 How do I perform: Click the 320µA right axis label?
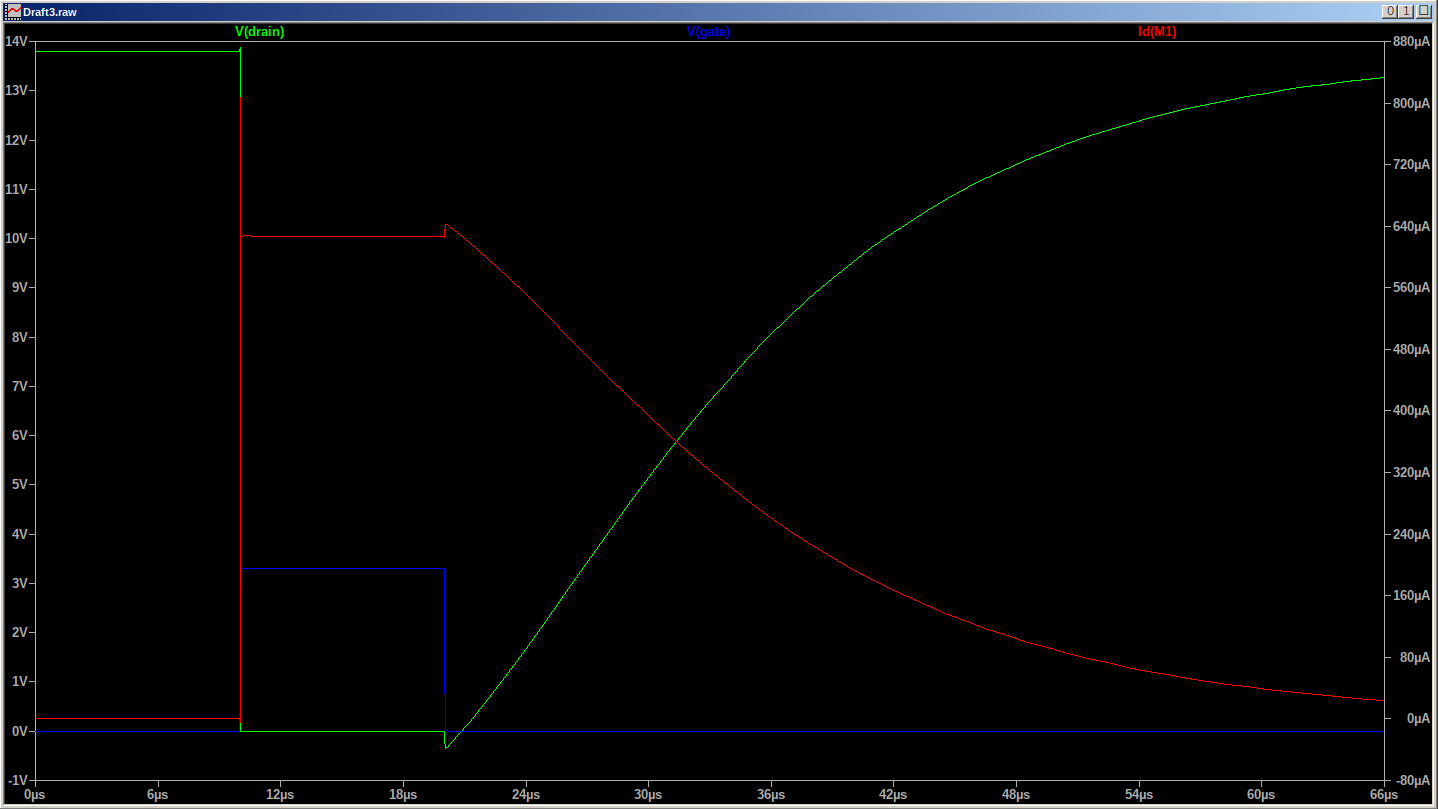(1411, 472)
